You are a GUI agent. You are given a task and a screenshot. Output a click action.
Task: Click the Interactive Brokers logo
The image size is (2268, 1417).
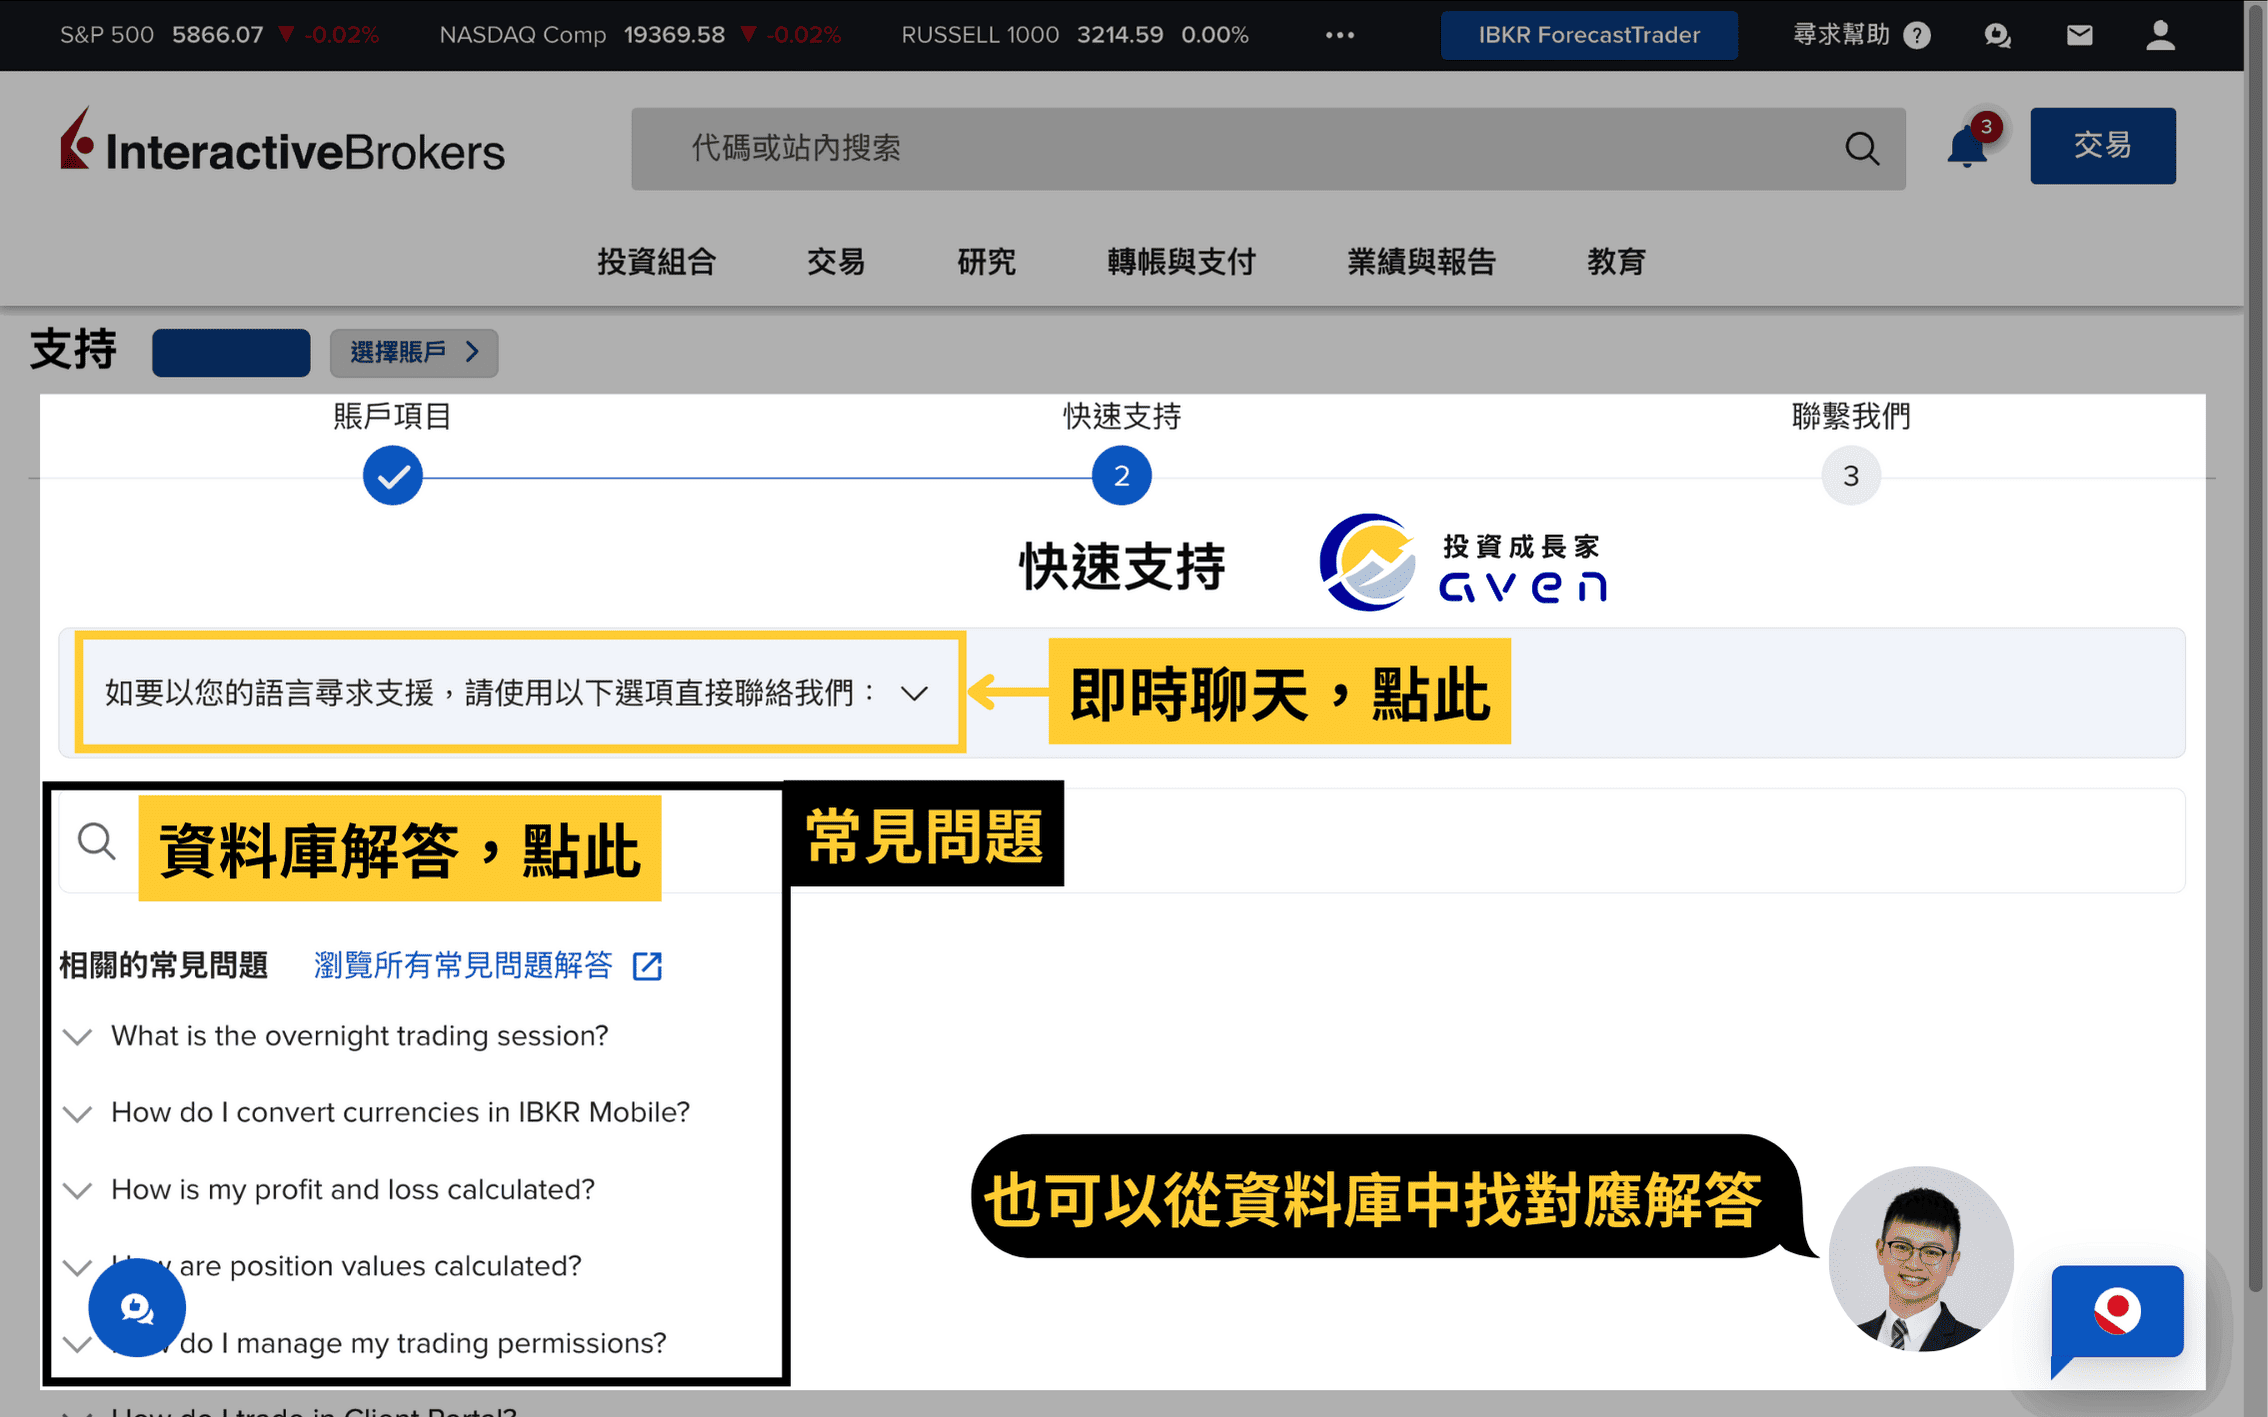point(282,142)
